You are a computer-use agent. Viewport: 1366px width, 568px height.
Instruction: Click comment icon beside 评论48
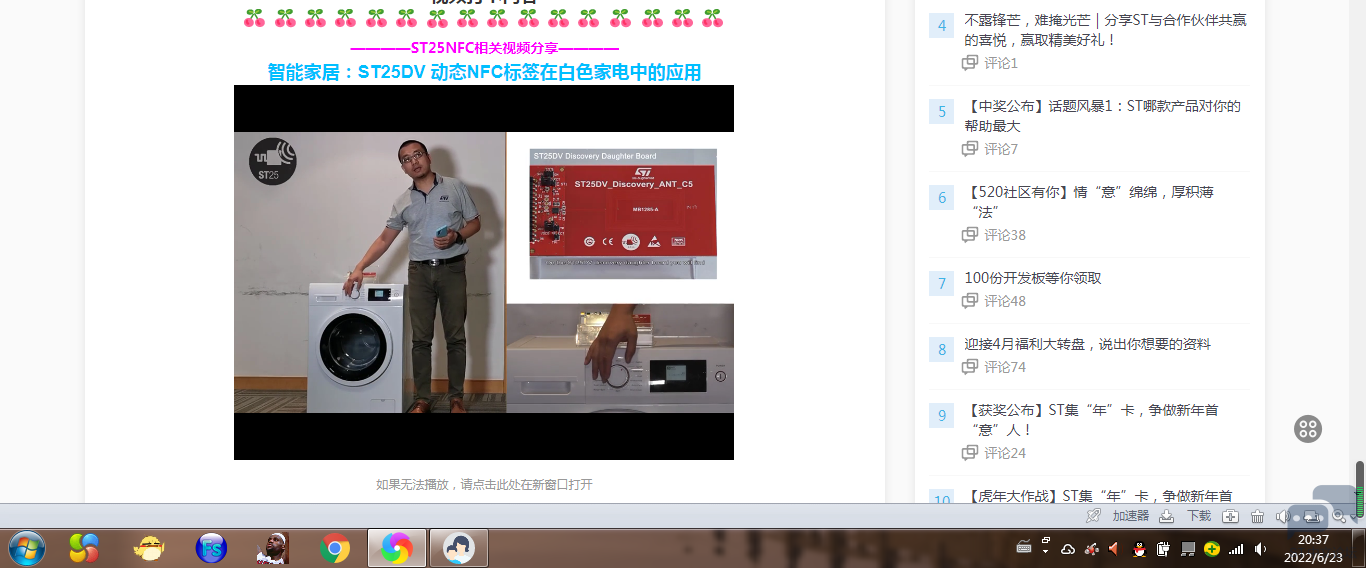(970, 301)
